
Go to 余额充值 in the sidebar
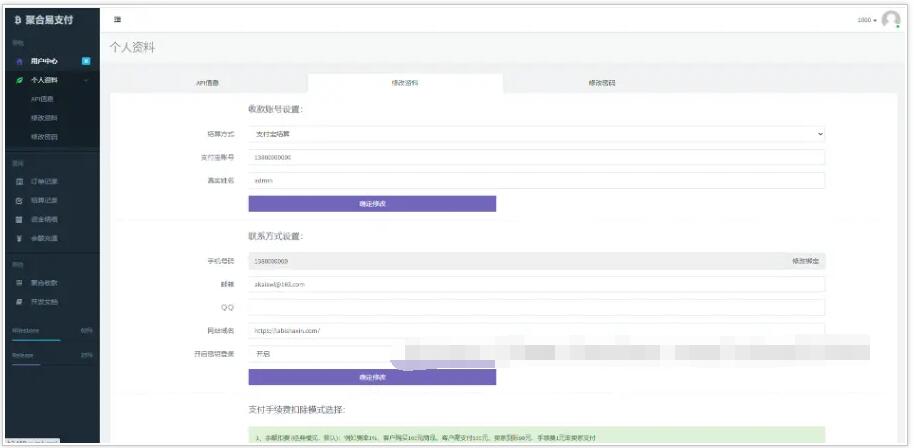[44, 238]
